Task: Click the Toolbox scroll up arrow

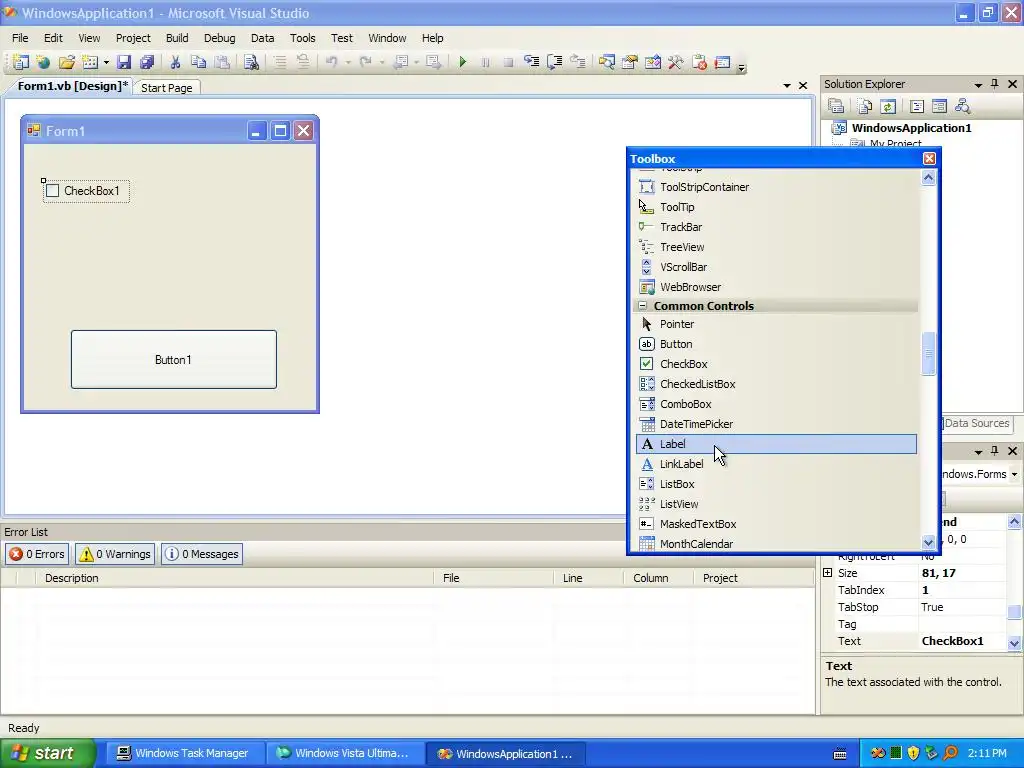Action: tap(929, 178)
